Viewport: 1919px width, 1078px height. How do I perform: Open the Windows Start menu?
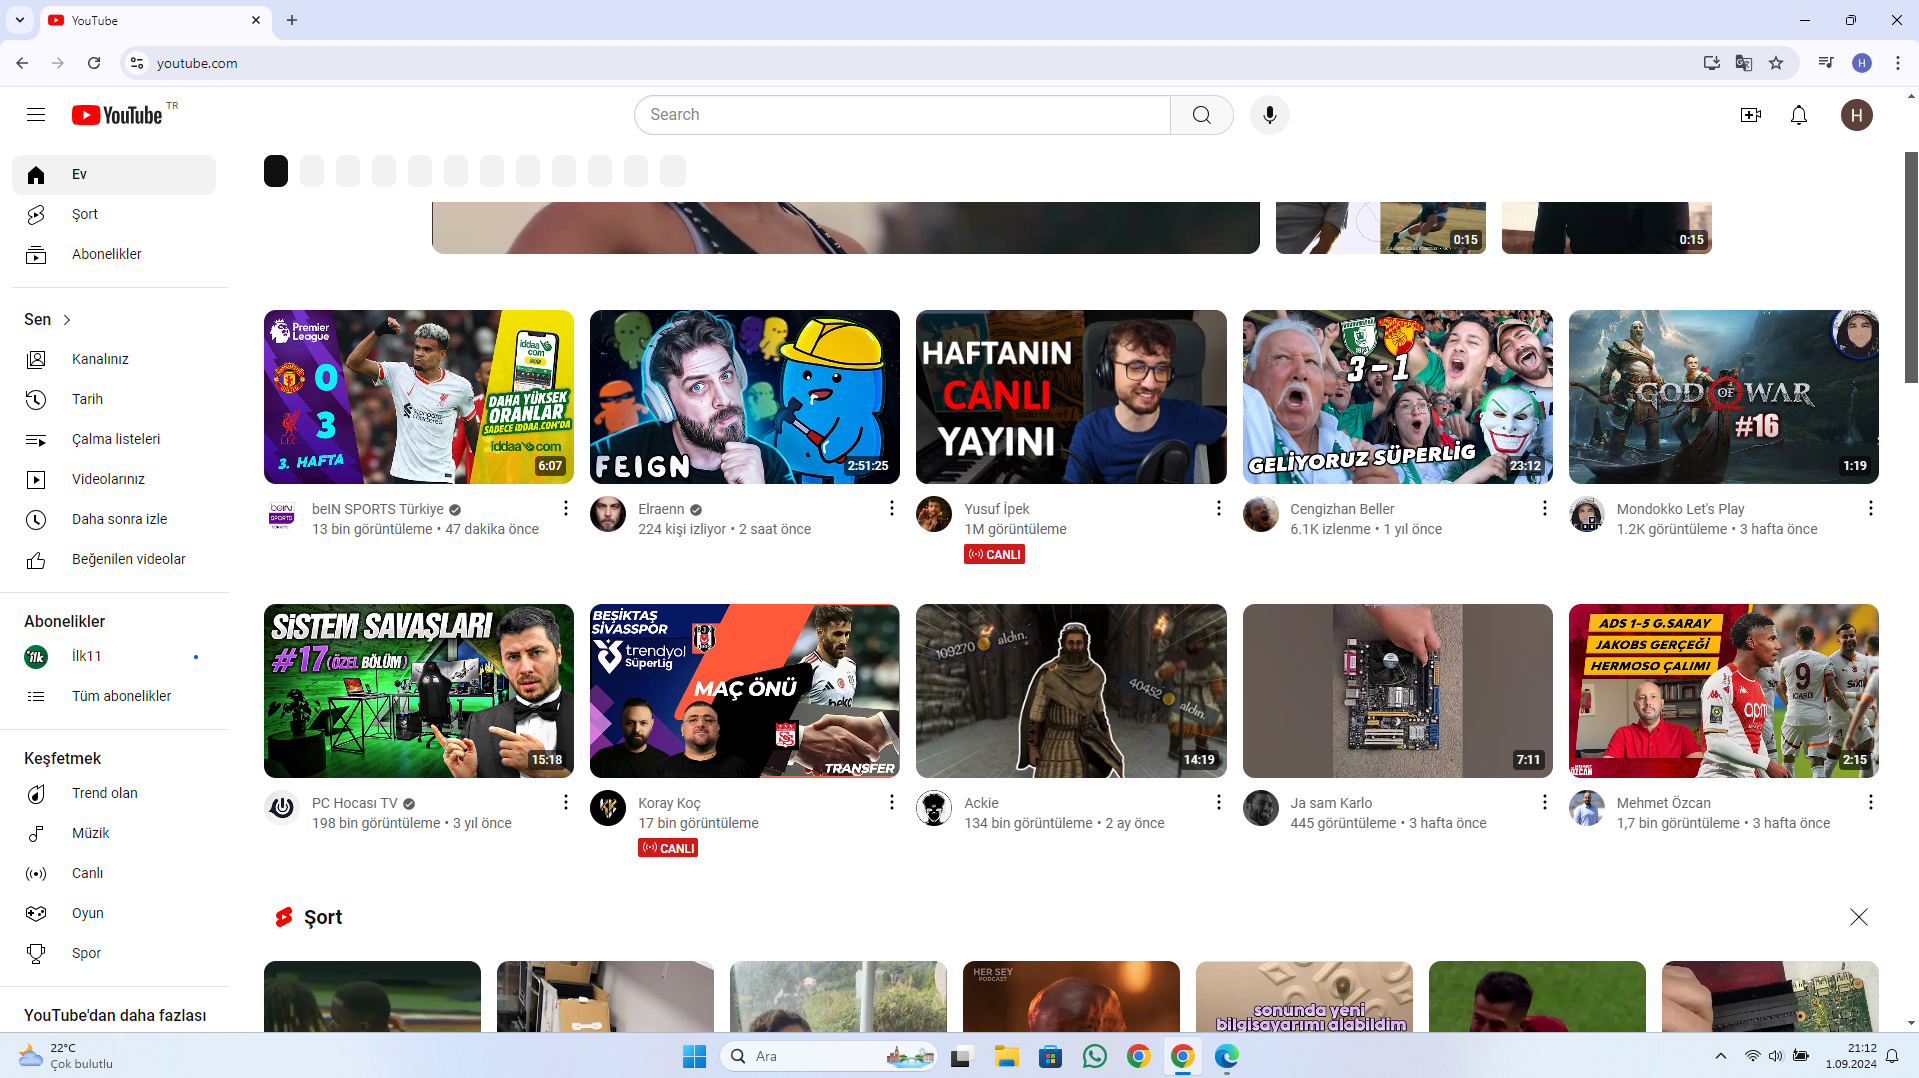pos(694,1056)
